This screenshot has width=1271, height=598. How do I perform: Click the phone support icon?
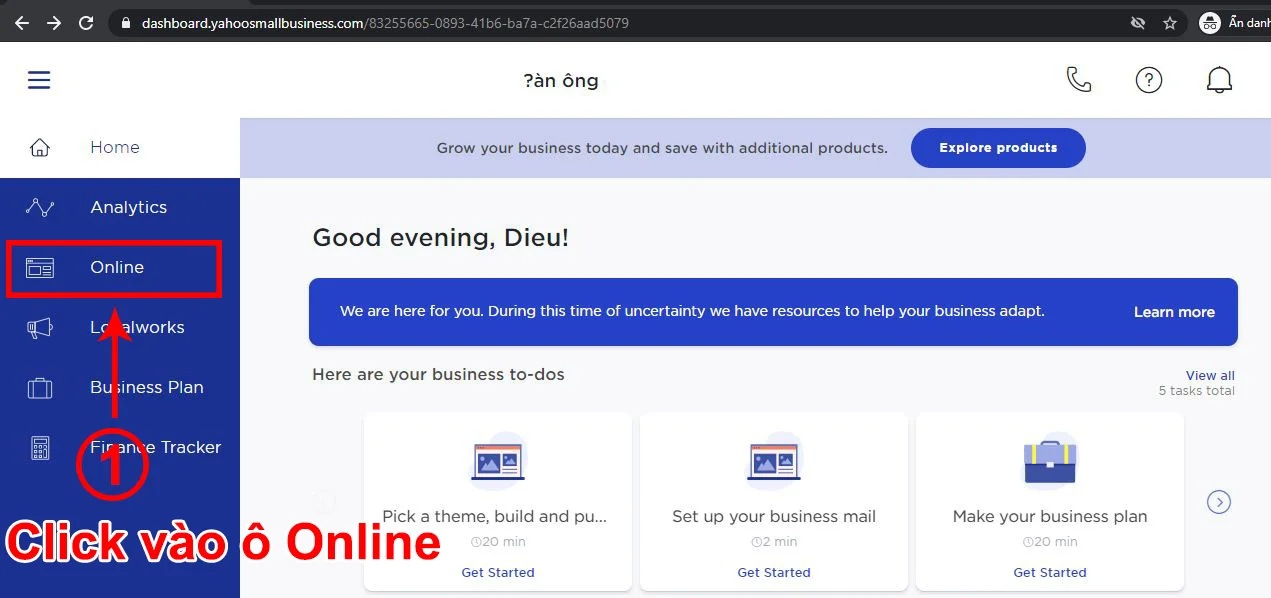click(1079, 80)
